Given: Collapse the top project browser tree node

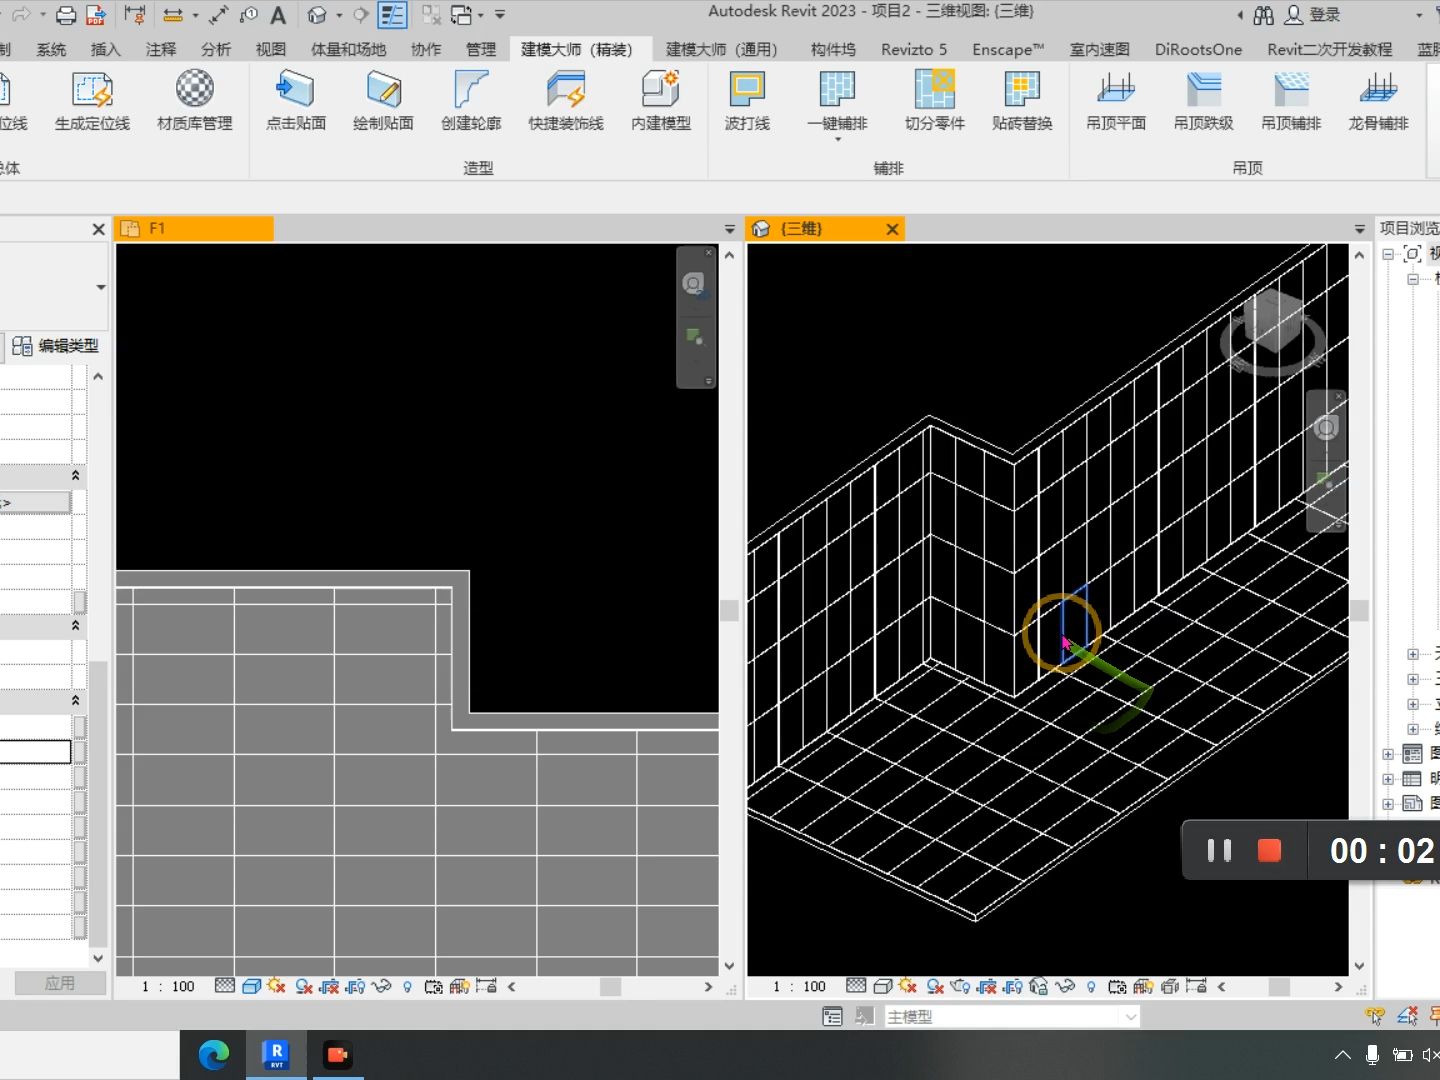Looking at the screenshot, I should point(1388,254).
